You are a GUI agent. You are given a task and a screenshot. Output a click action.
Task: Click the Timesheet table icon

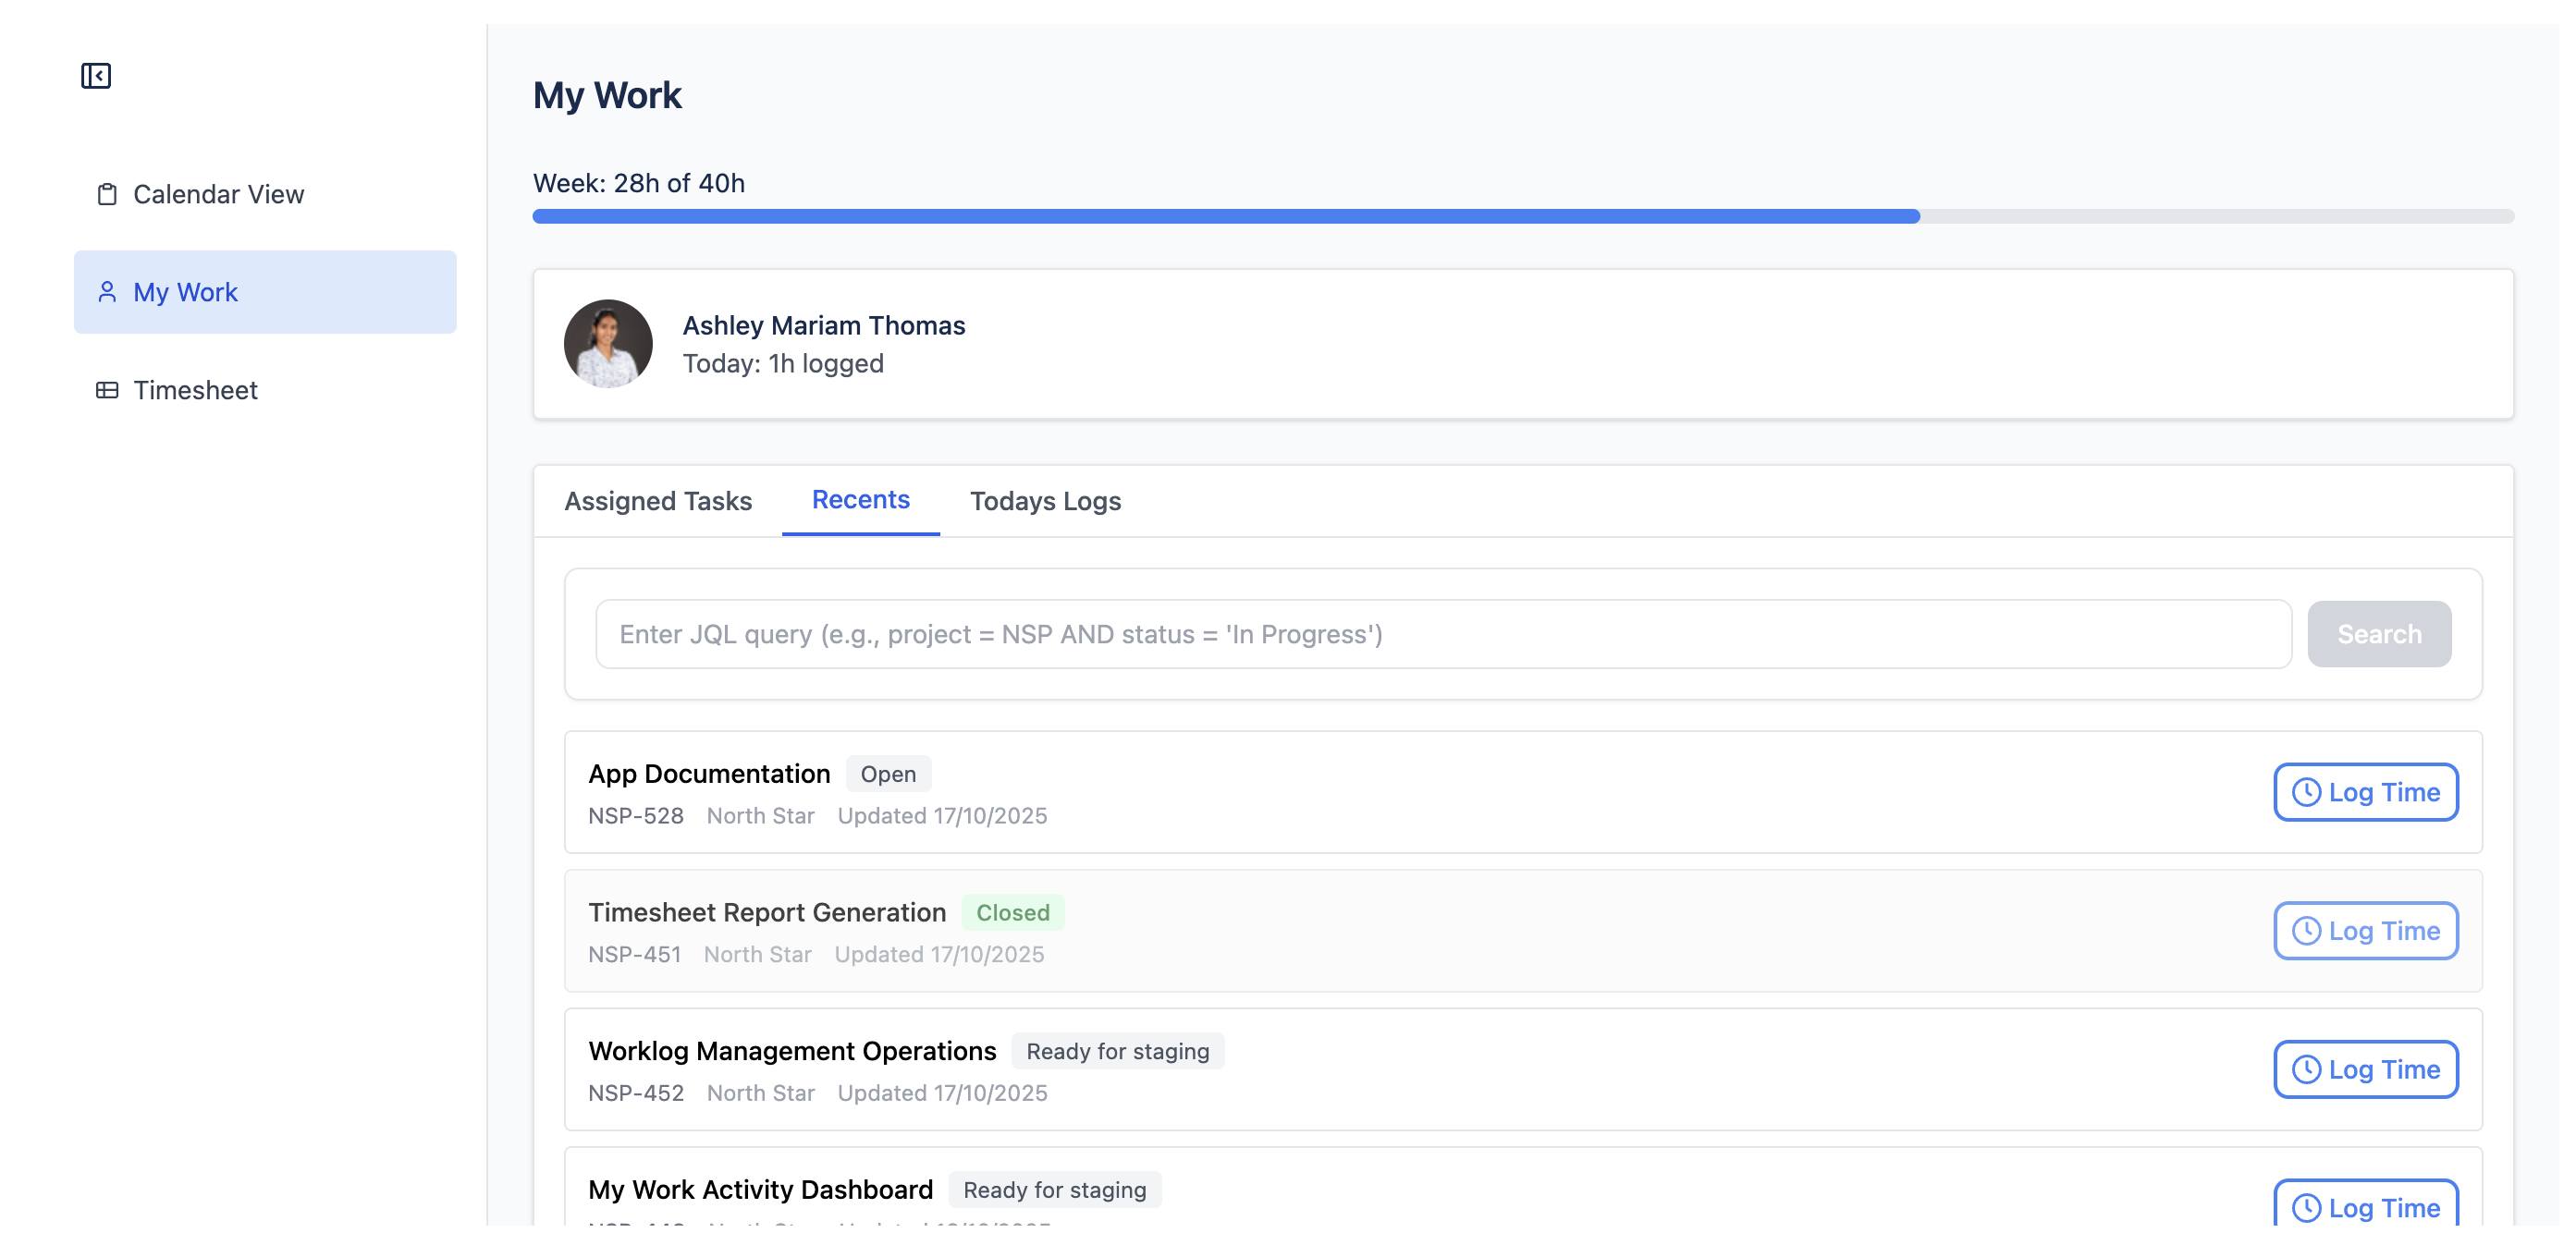point(107,390)
